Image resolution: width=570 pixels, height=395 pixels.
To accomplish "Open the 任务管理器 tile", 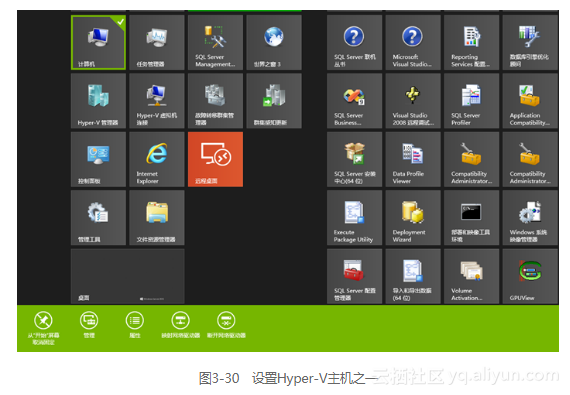I will [x=157, y=43].
